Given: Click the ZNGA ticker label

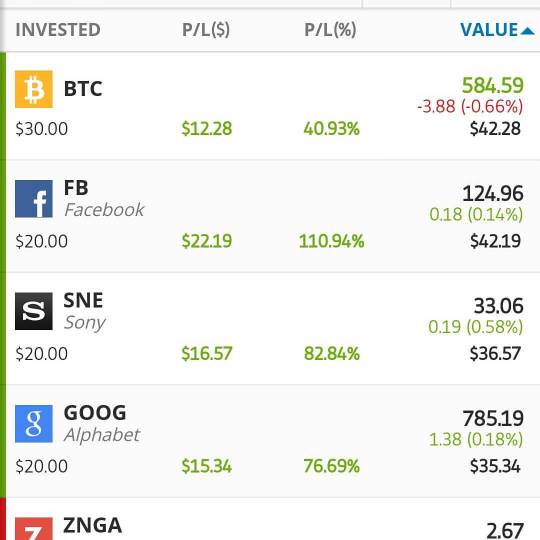Looking at the screenshot, I should point(93,525).
